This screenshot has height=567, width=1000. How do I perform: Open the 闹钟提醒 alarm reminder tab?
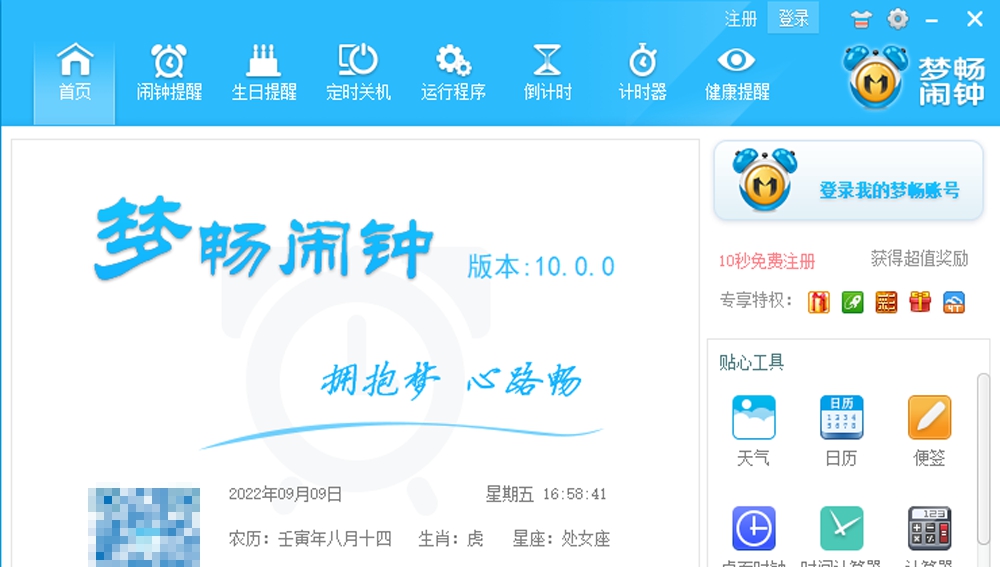(x=169, y=73)
